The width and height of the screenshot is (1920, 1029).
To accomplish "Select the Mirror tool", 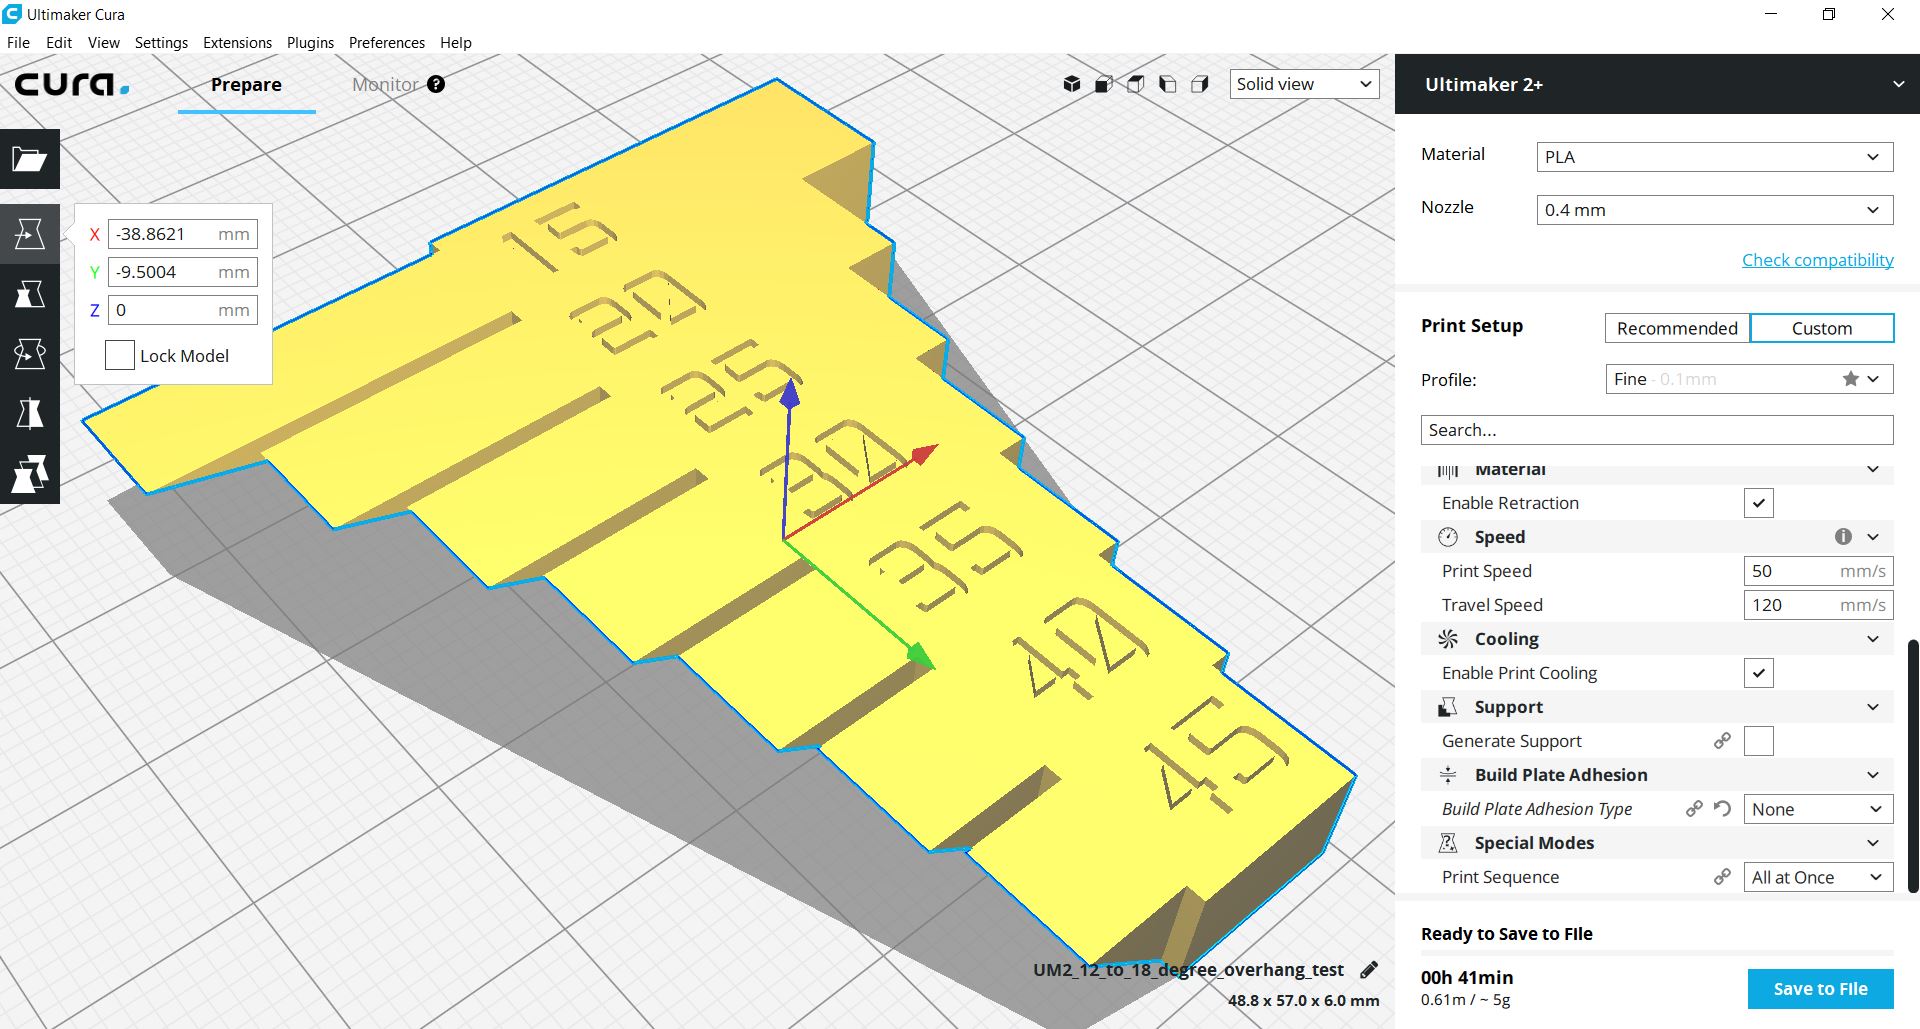I will point(30,414).
